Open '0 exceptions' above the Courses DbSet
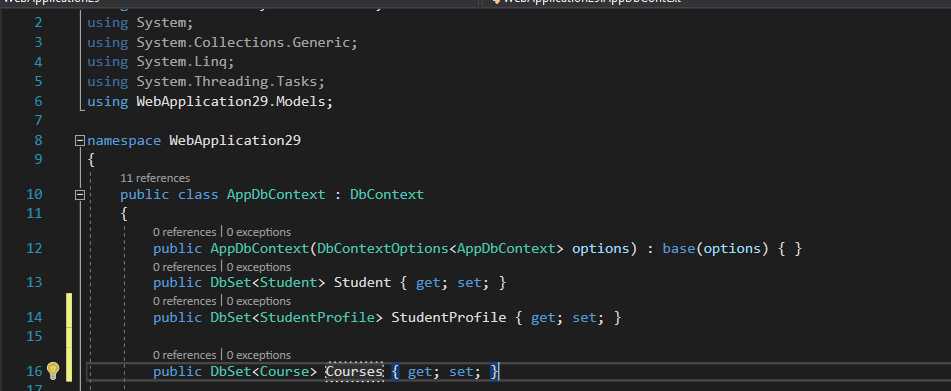The height and width of the screenshot is (391, 951). [x=259, y=355]
